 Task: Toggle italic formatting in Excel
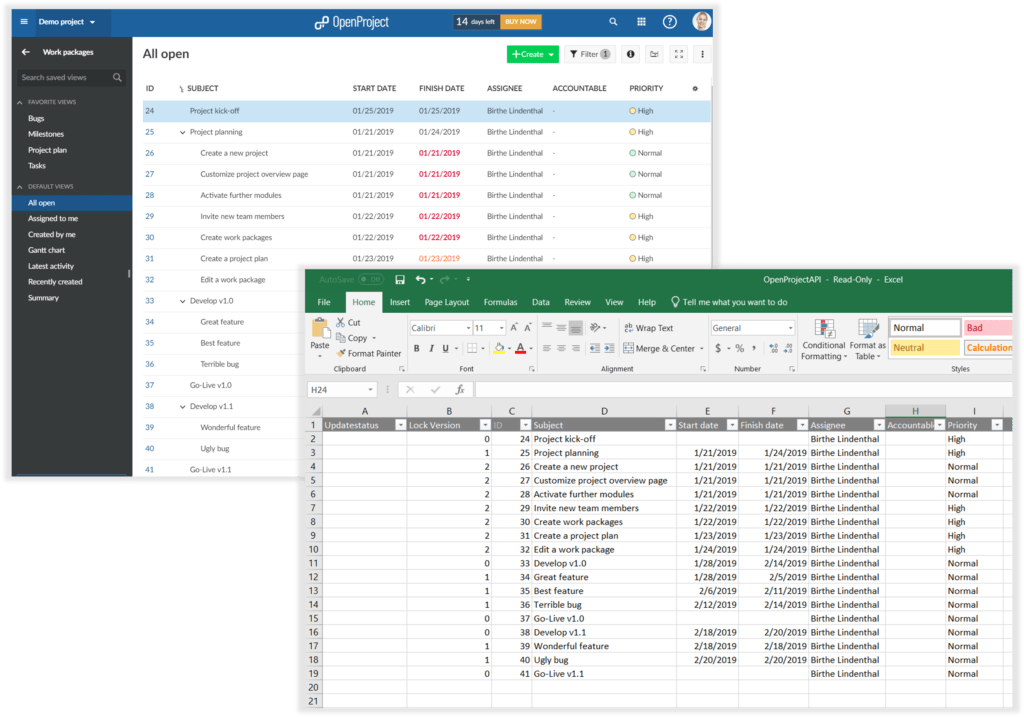tap(431, 348)
